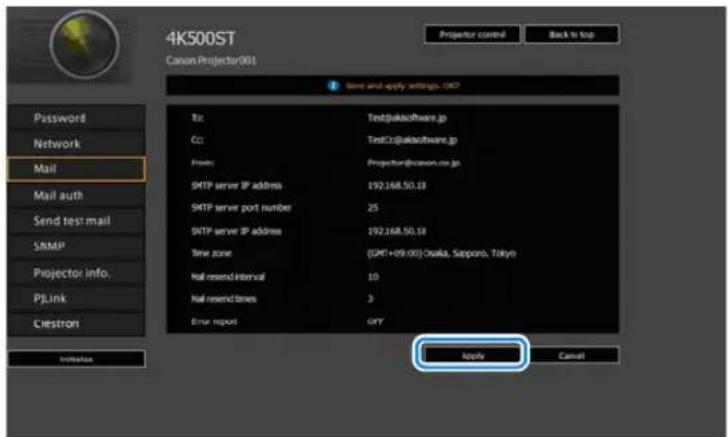The width and height of the screenshot is (728, 437).
Task: Click the Cancel button
Action: click(572, 355)
